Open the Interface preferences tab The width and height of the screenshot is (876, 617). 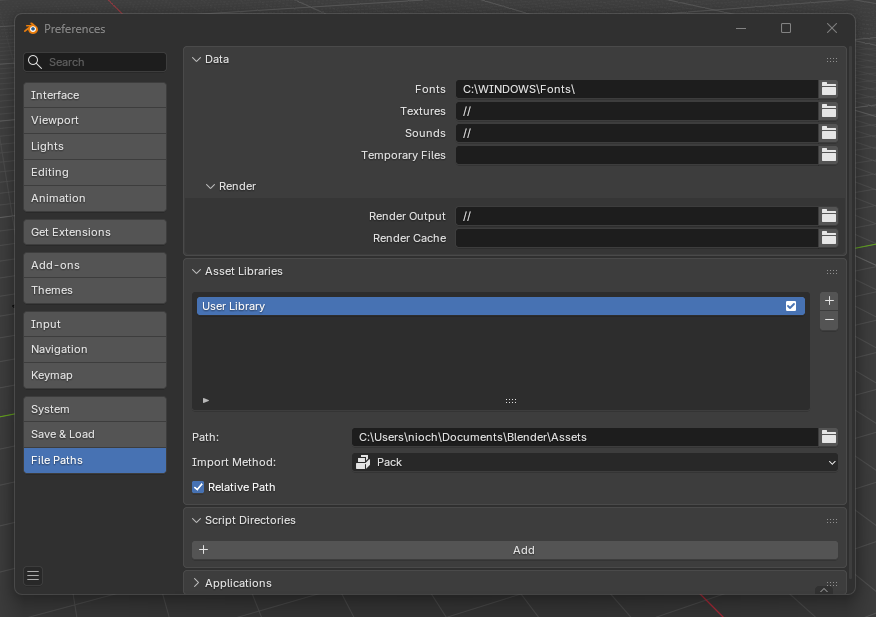point(95,95)
